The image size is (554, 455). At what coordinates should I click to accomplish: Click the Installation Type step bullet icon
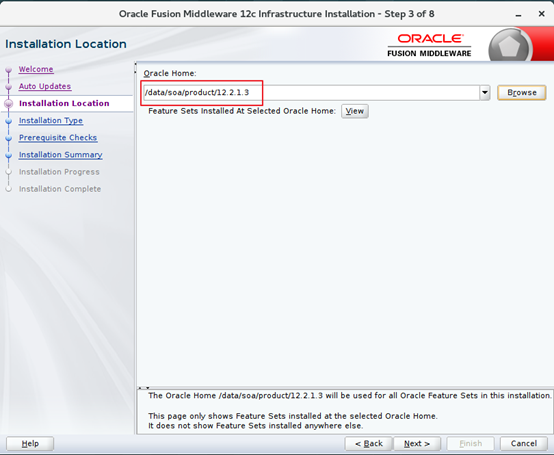pyautogui.click(x=9, y=121)
